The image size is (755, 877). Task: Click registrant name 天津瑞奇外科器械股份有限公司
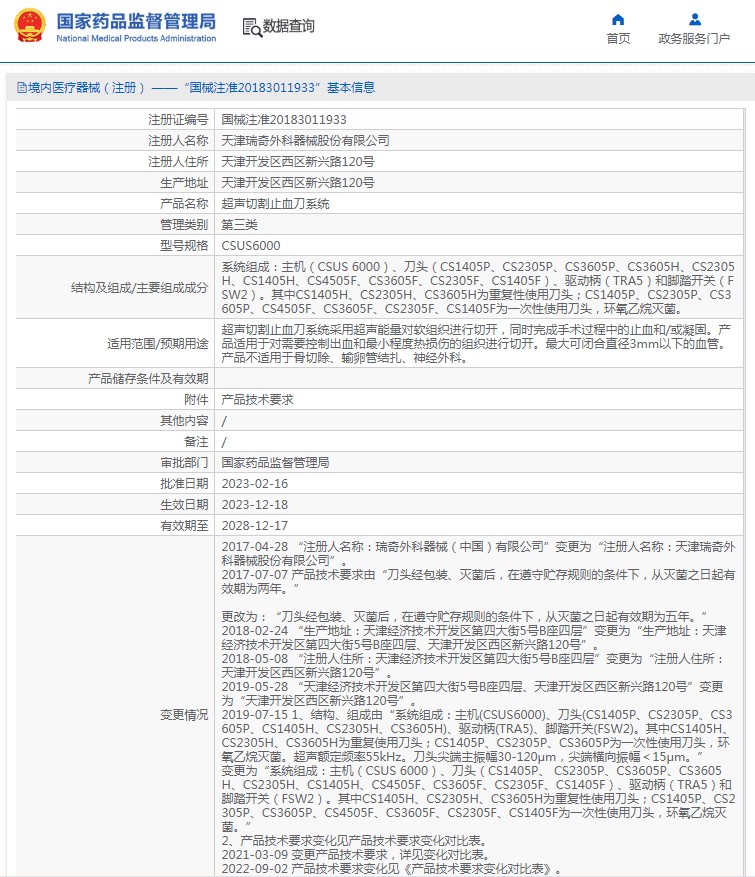[x=305, y=141]
